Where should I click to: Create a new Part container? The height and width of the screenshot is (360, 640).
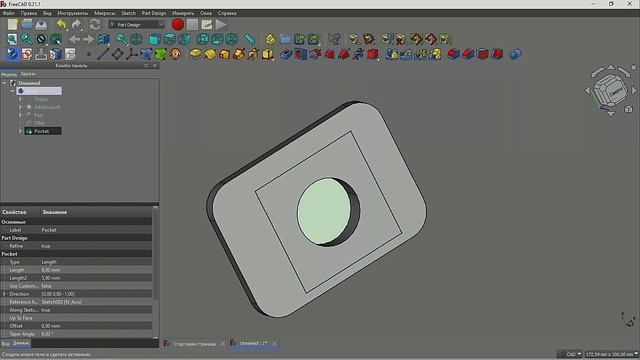click(271, 39)
